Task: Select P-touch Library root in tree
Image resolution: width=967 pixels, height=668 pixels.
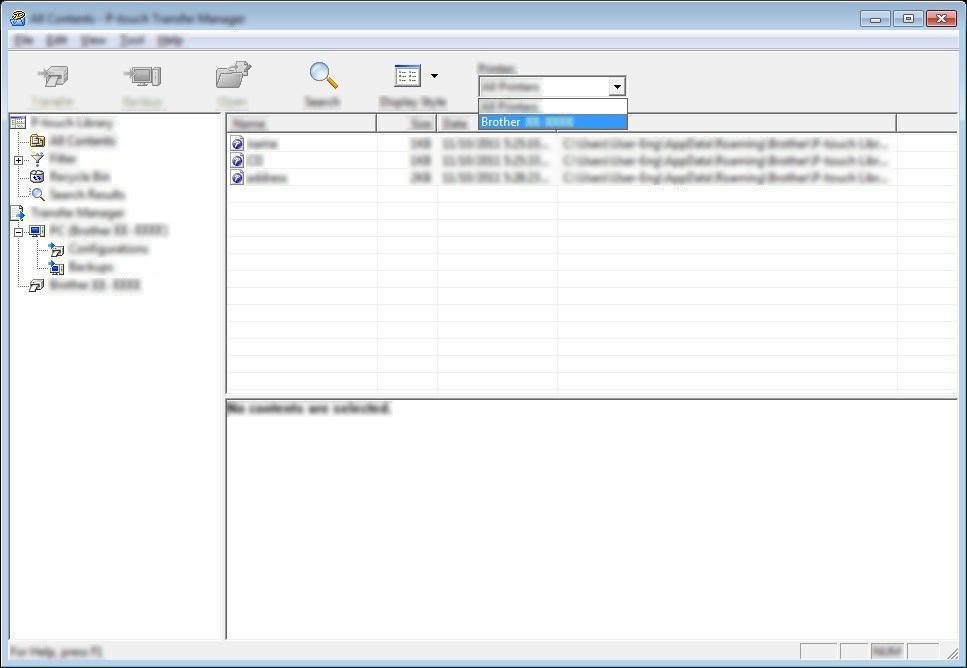Action: tap(72, 123)
